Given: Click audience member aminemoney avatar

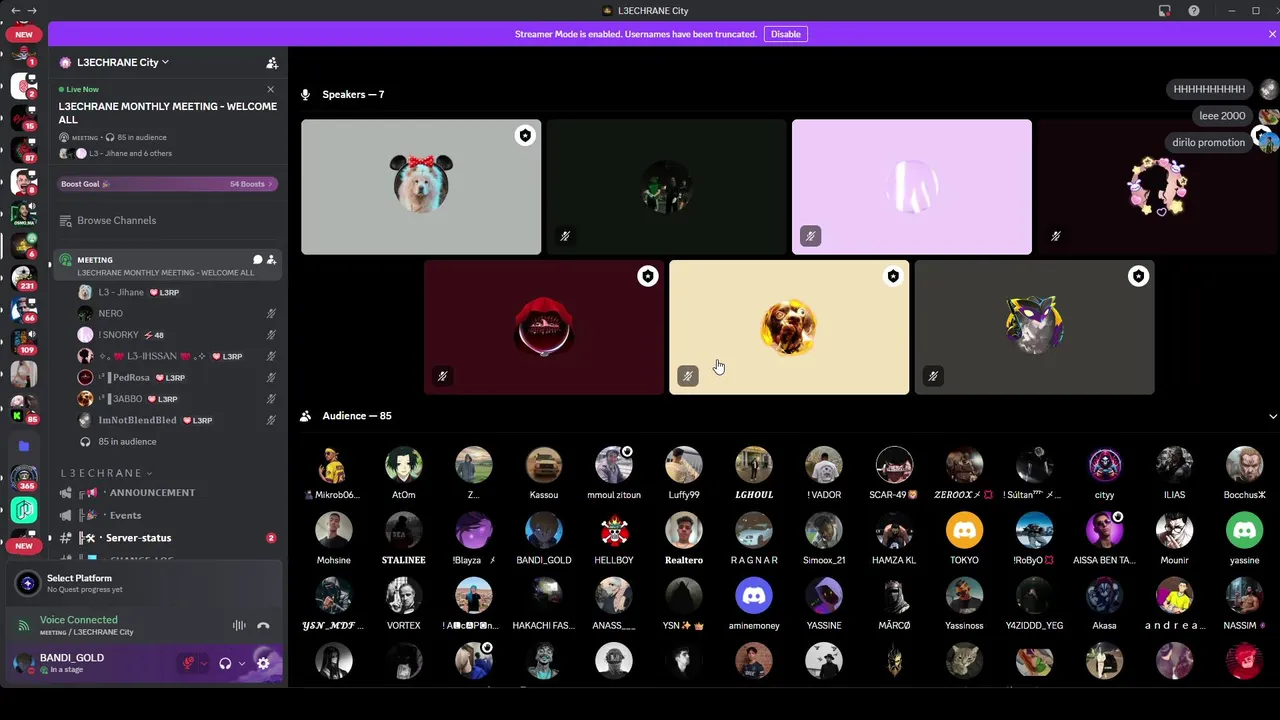Looking at the screenshot, I should pos(754,596).
